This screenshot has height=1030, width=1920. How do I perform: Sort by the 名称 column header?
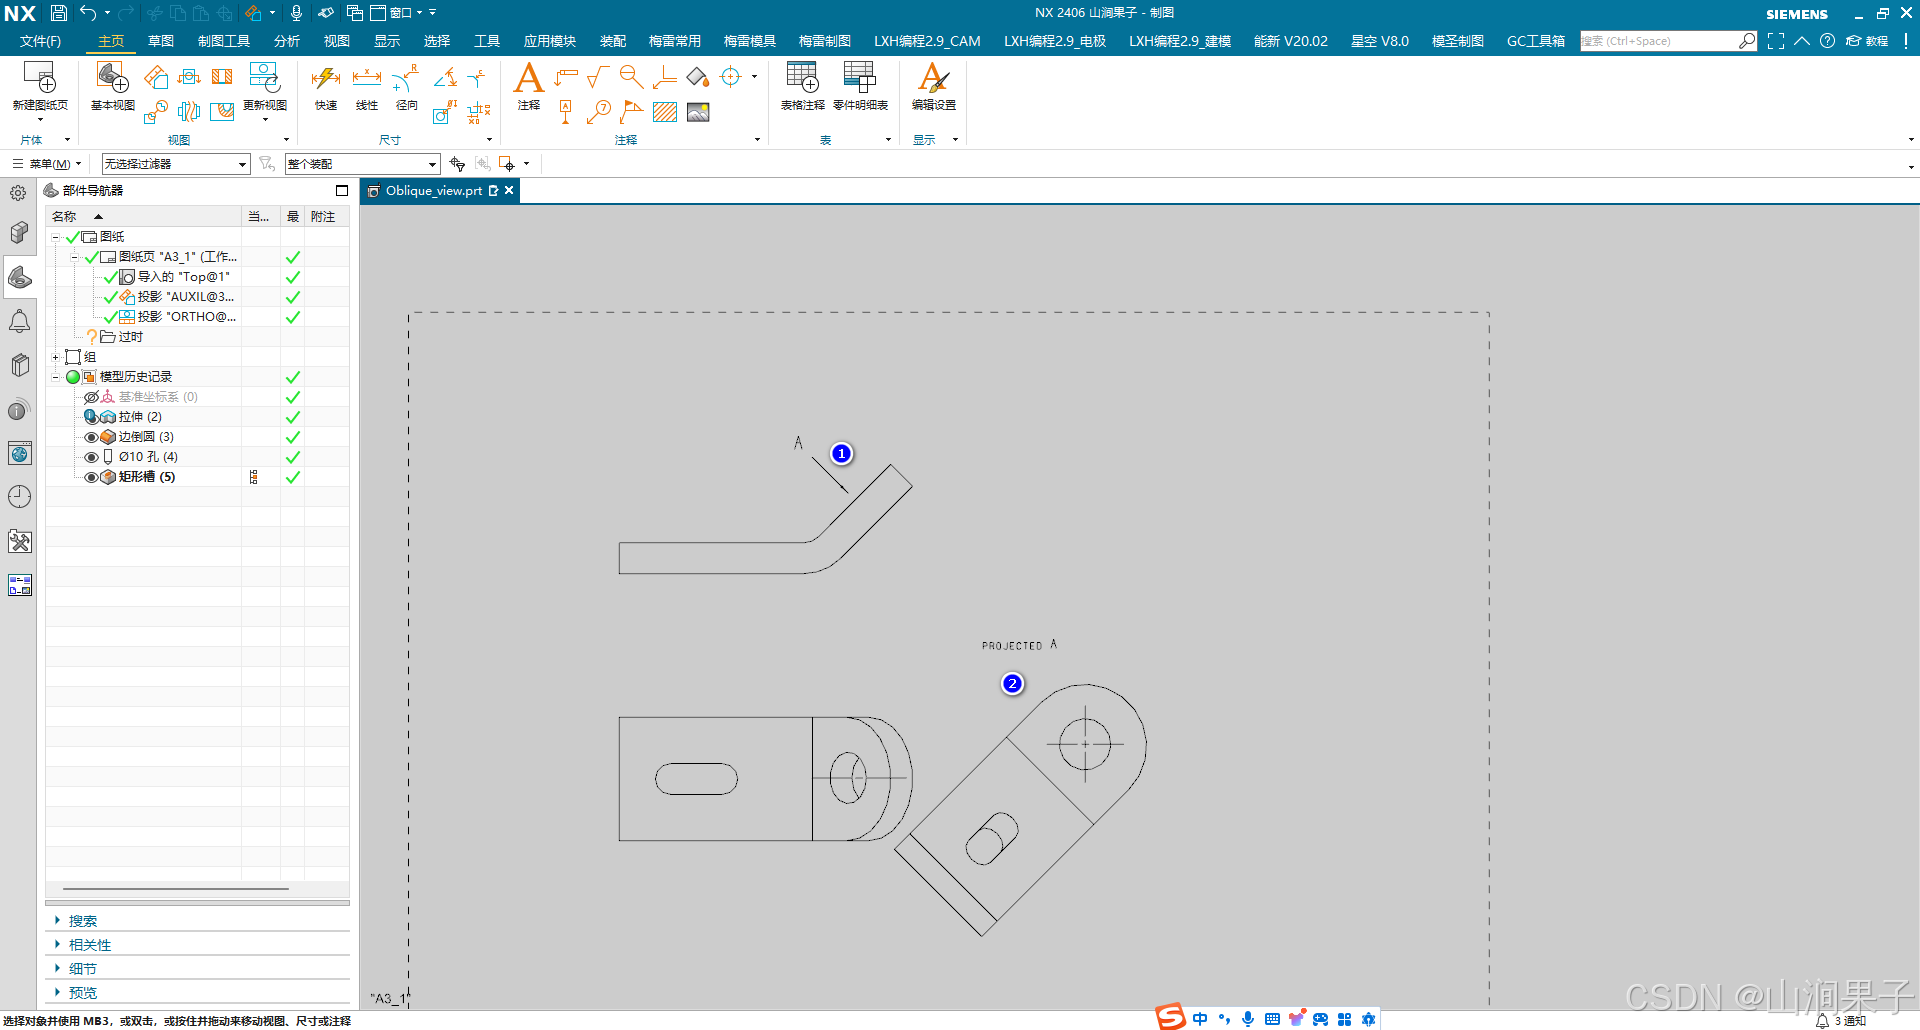coord(143,217)
